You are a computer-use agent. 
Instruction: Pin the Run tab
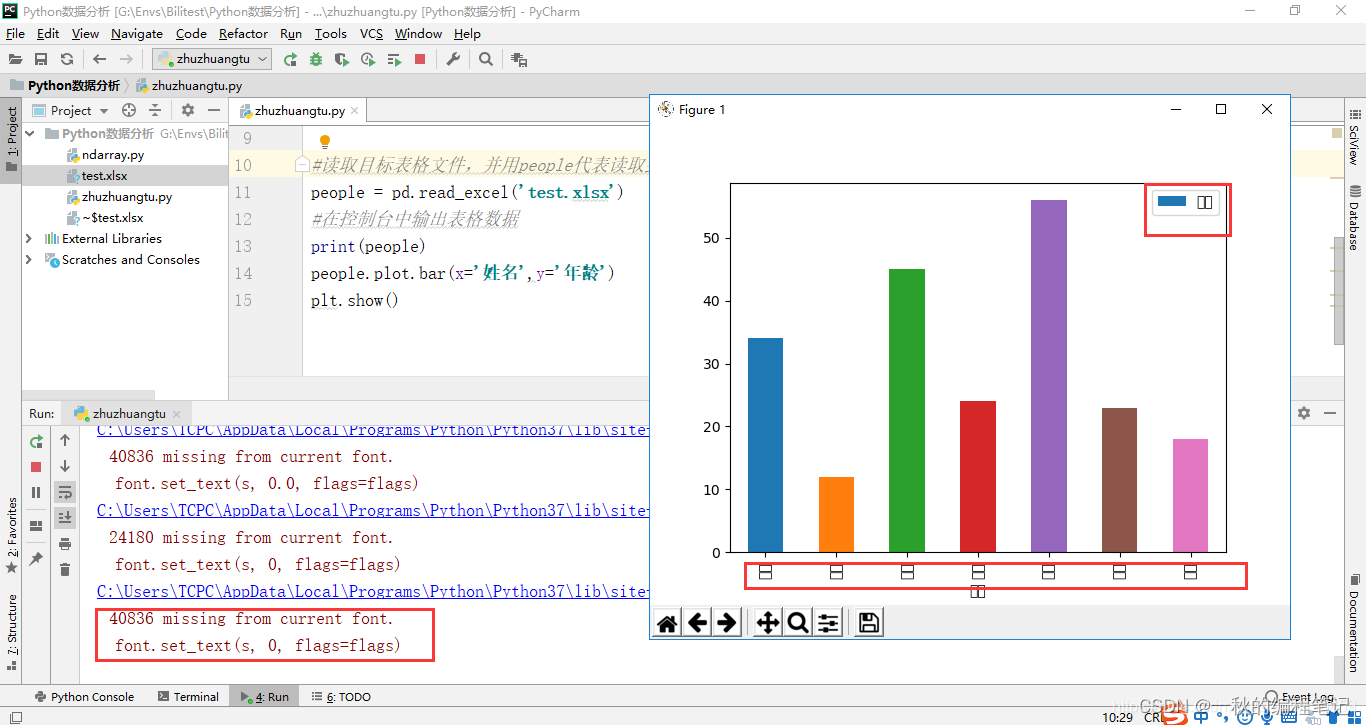(x=36, y=559)
